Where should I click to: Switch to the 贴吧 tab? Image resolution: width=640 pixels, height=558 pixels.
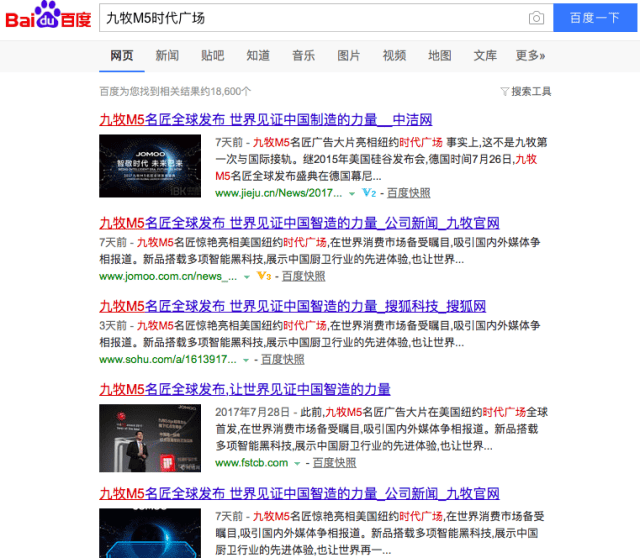click(212, 56)
